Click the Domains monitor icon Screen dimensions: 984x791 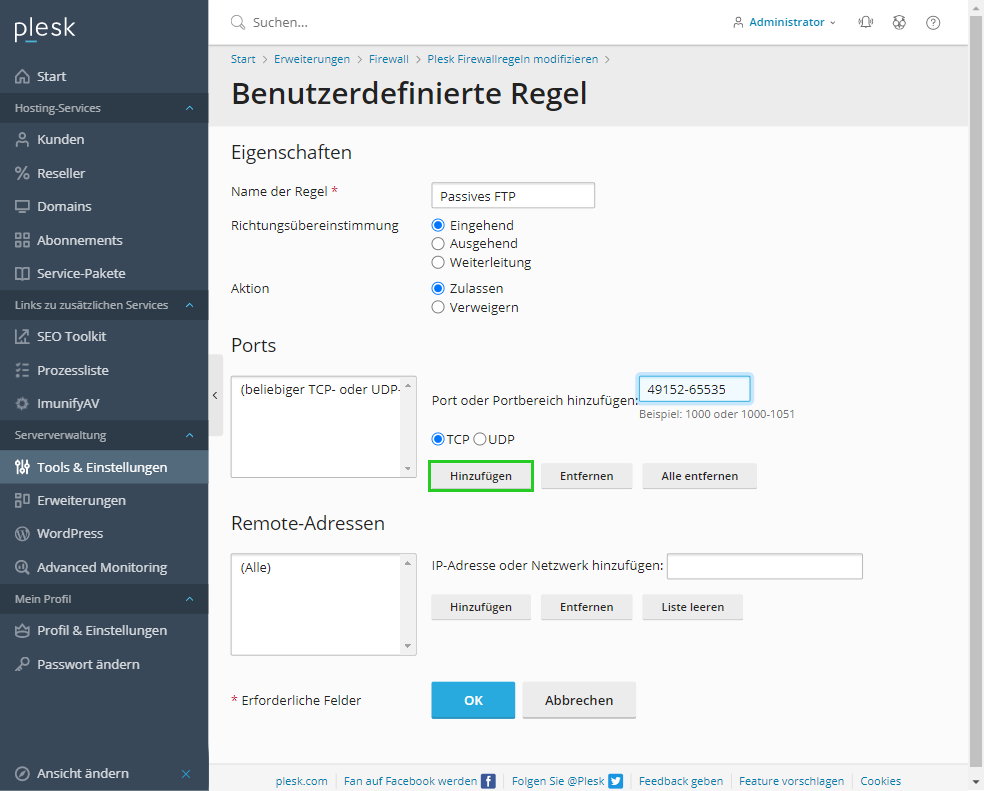[x=22, y=207]
